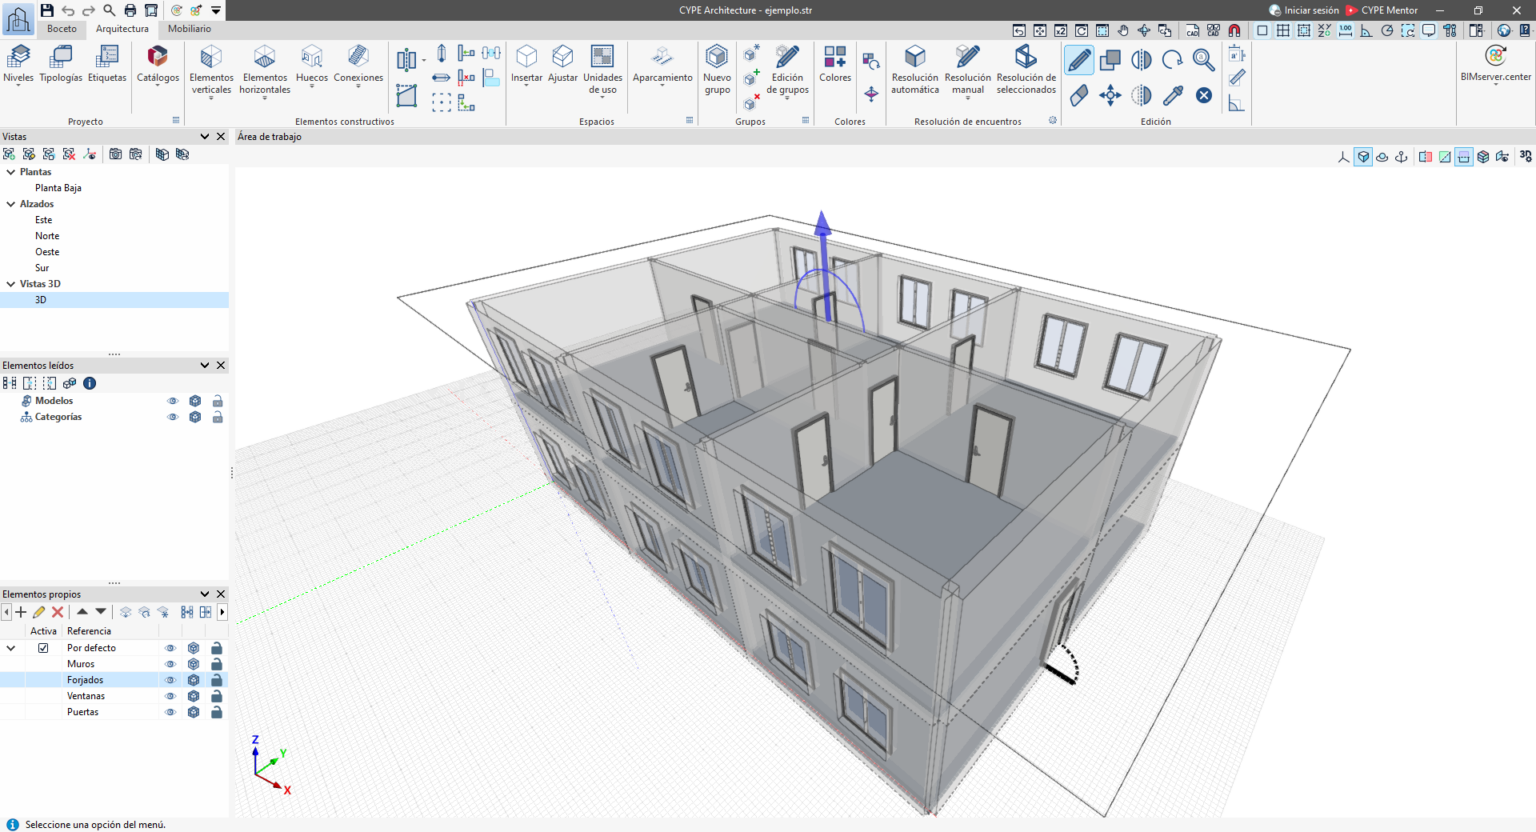1536x832 pixels.
Task: Open CYPE Mentor
Action: pos(1381,10)
